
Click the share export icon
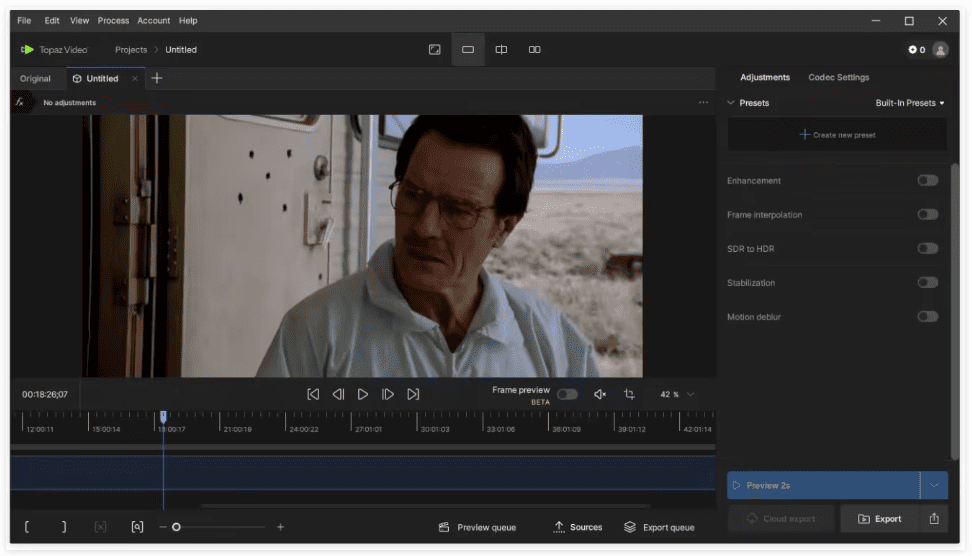tap(934, 519)
